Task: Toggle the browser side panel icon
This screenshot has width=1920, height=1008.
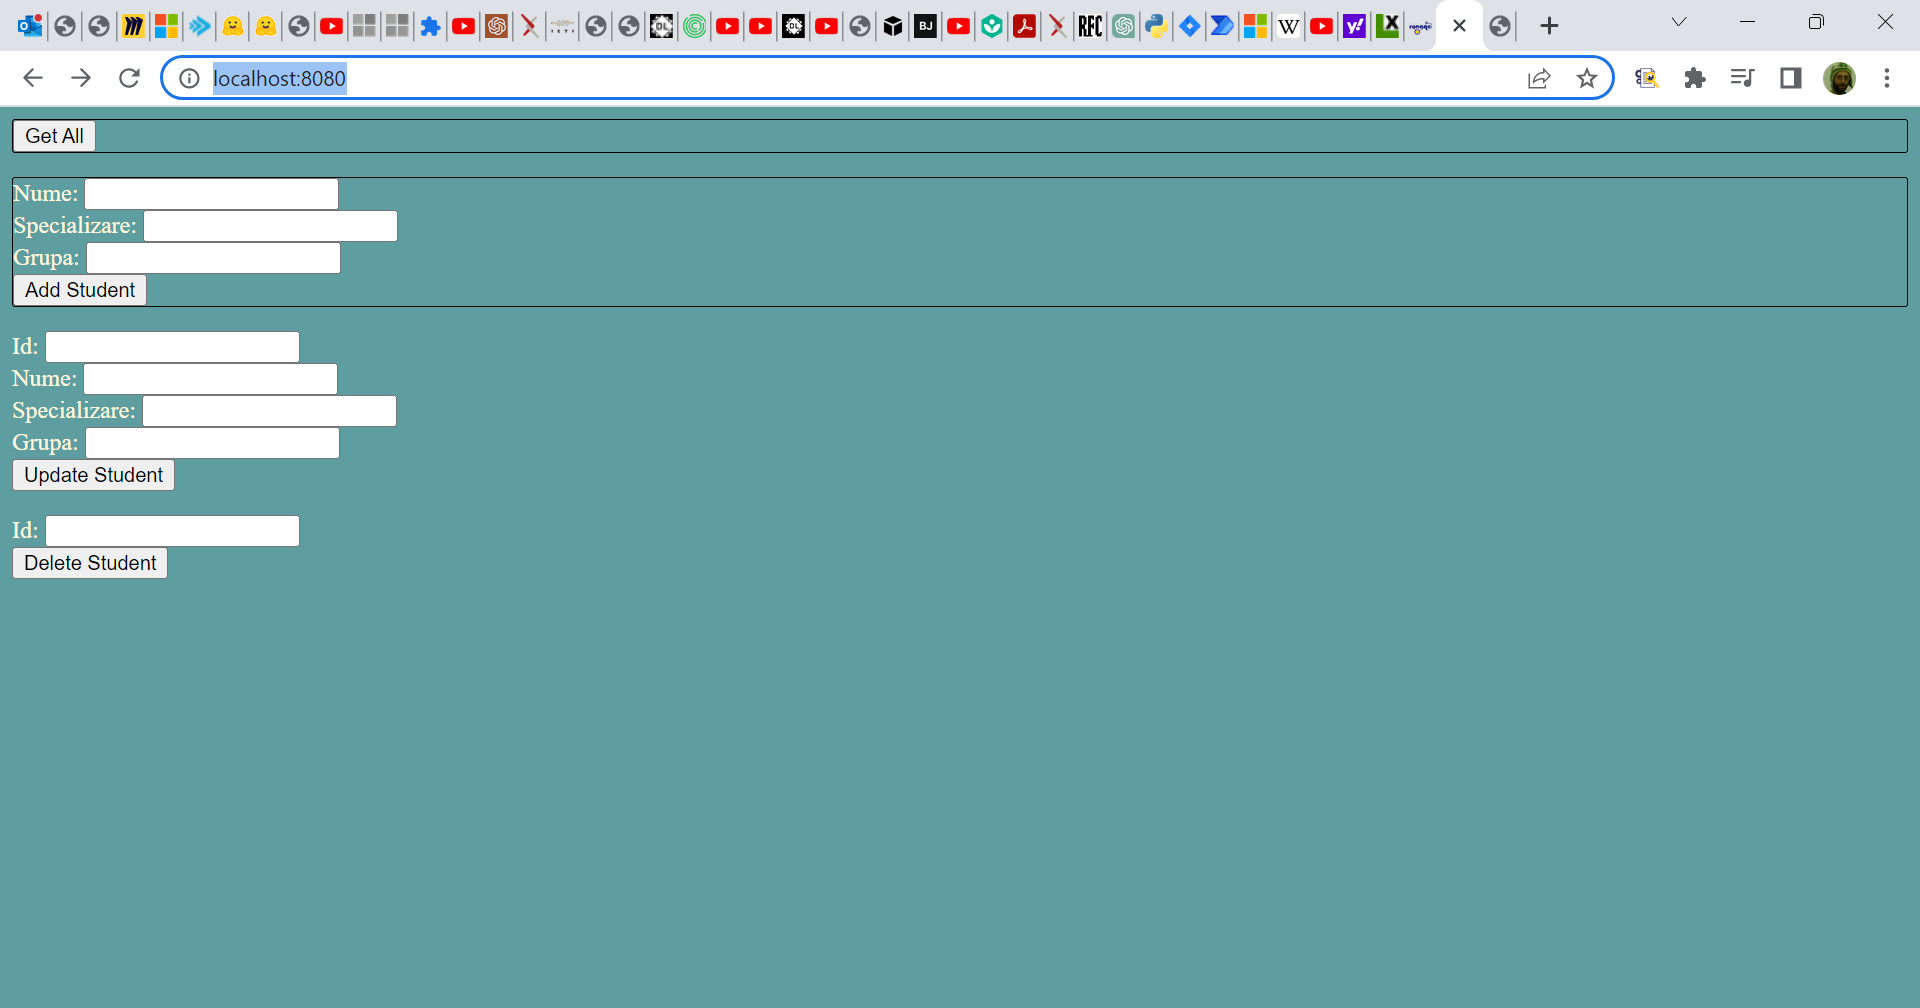Action: click(1790, 78)
